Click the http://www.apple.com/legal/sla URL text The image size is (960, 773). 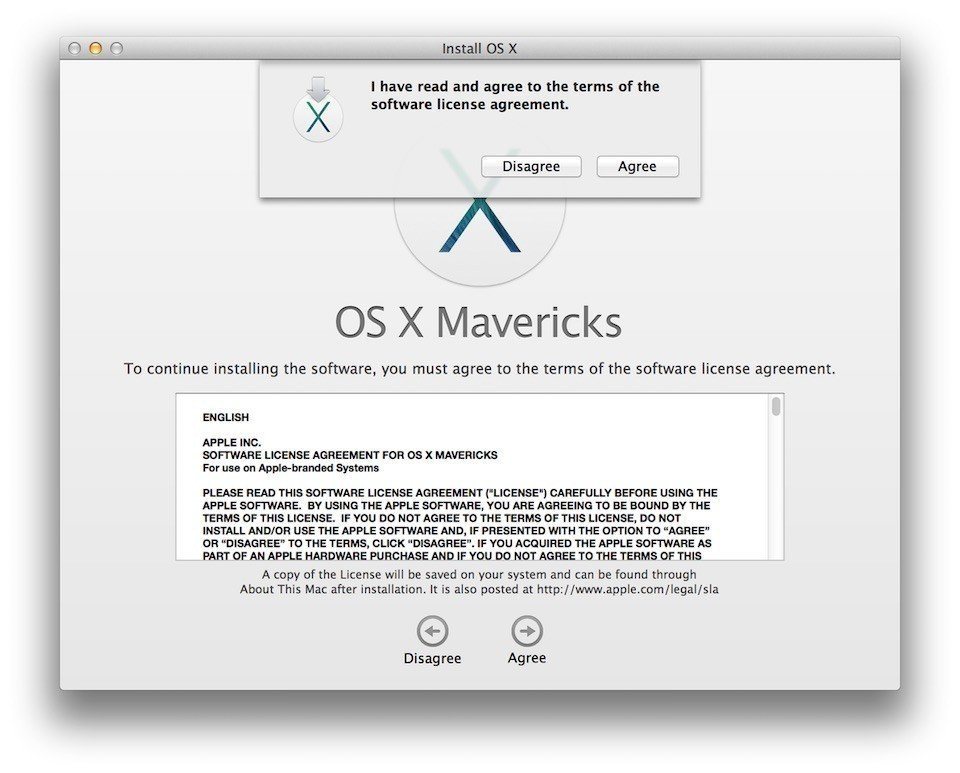tap(628, 589)
